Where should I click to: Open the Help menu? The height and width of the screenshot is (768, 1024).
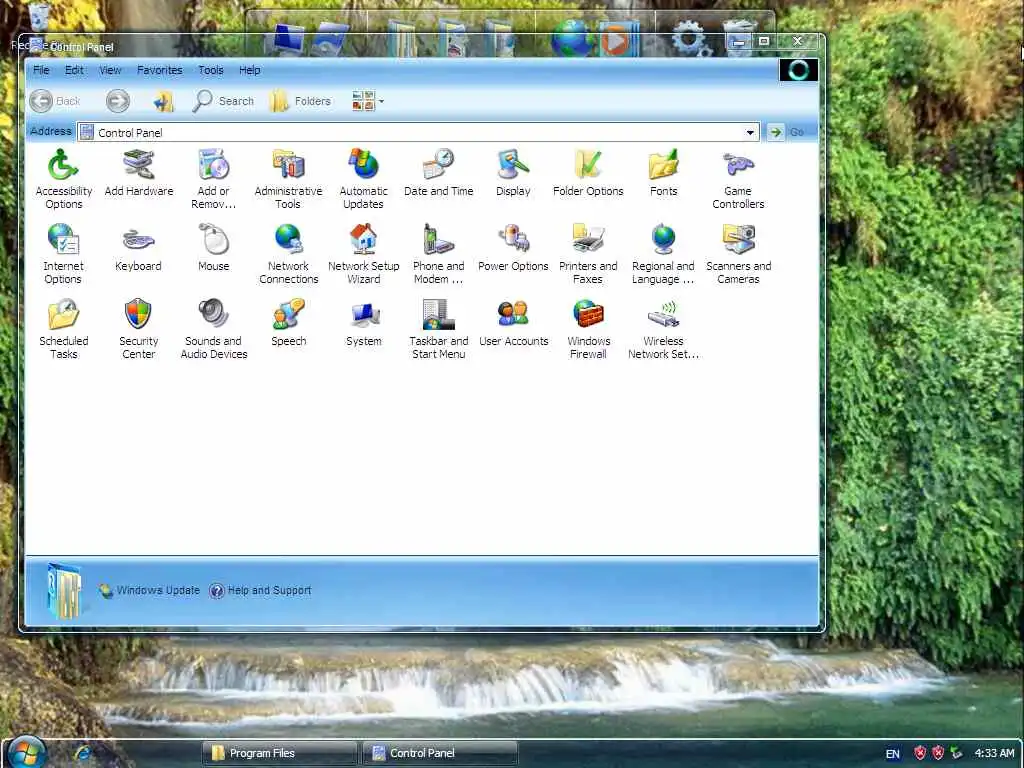point(249,70)
